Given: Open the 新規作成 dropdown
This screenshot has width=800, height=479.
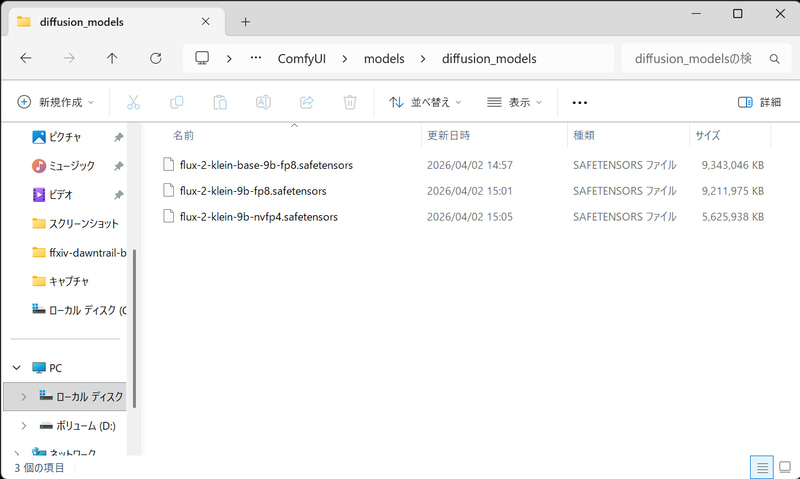Looking at the screenshot, I should click(x=55, y=103).
